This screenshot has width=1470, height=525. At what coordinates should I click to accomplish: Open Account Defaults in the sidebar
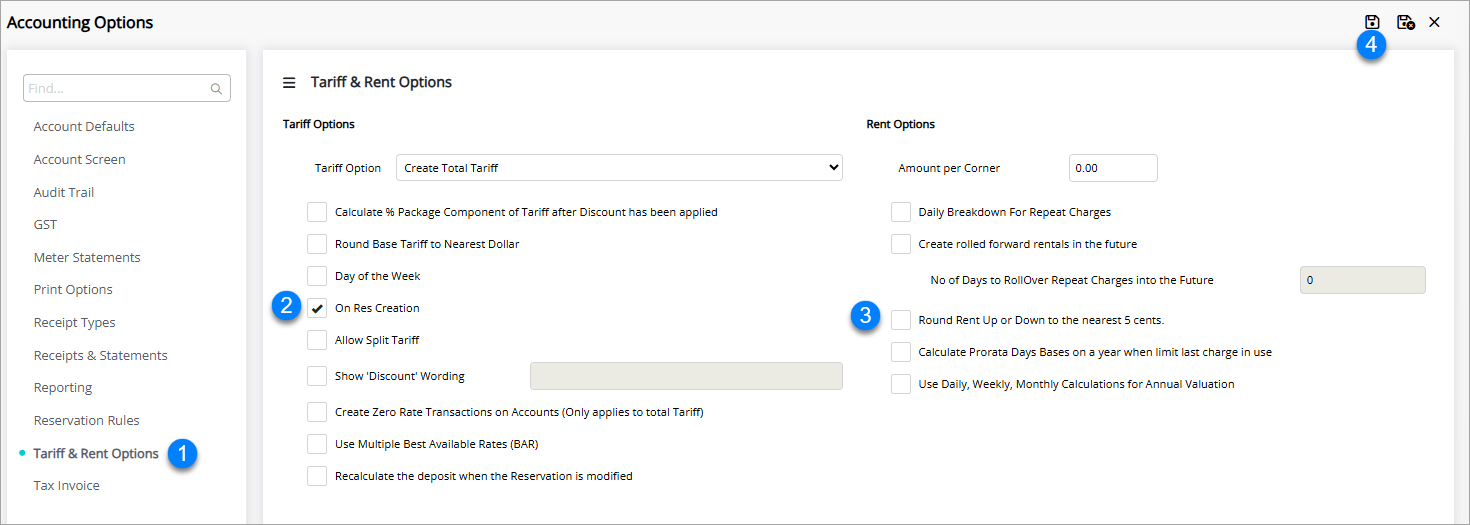click(84, 127)
